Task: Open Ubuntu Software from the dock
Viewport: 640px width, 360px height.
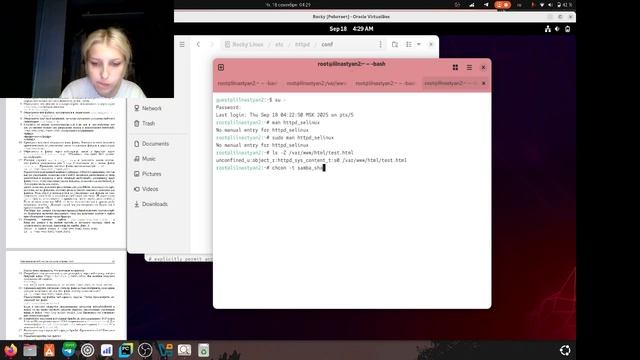Action: (x=49, y=350)
